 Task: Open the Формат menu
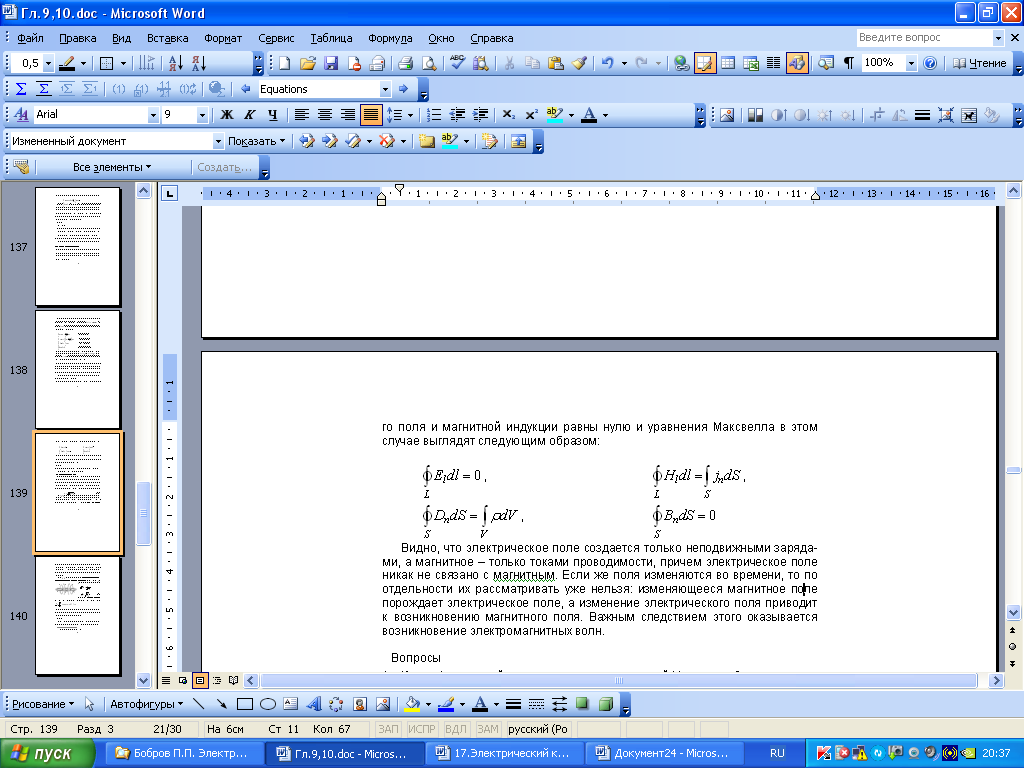point(223,38)
